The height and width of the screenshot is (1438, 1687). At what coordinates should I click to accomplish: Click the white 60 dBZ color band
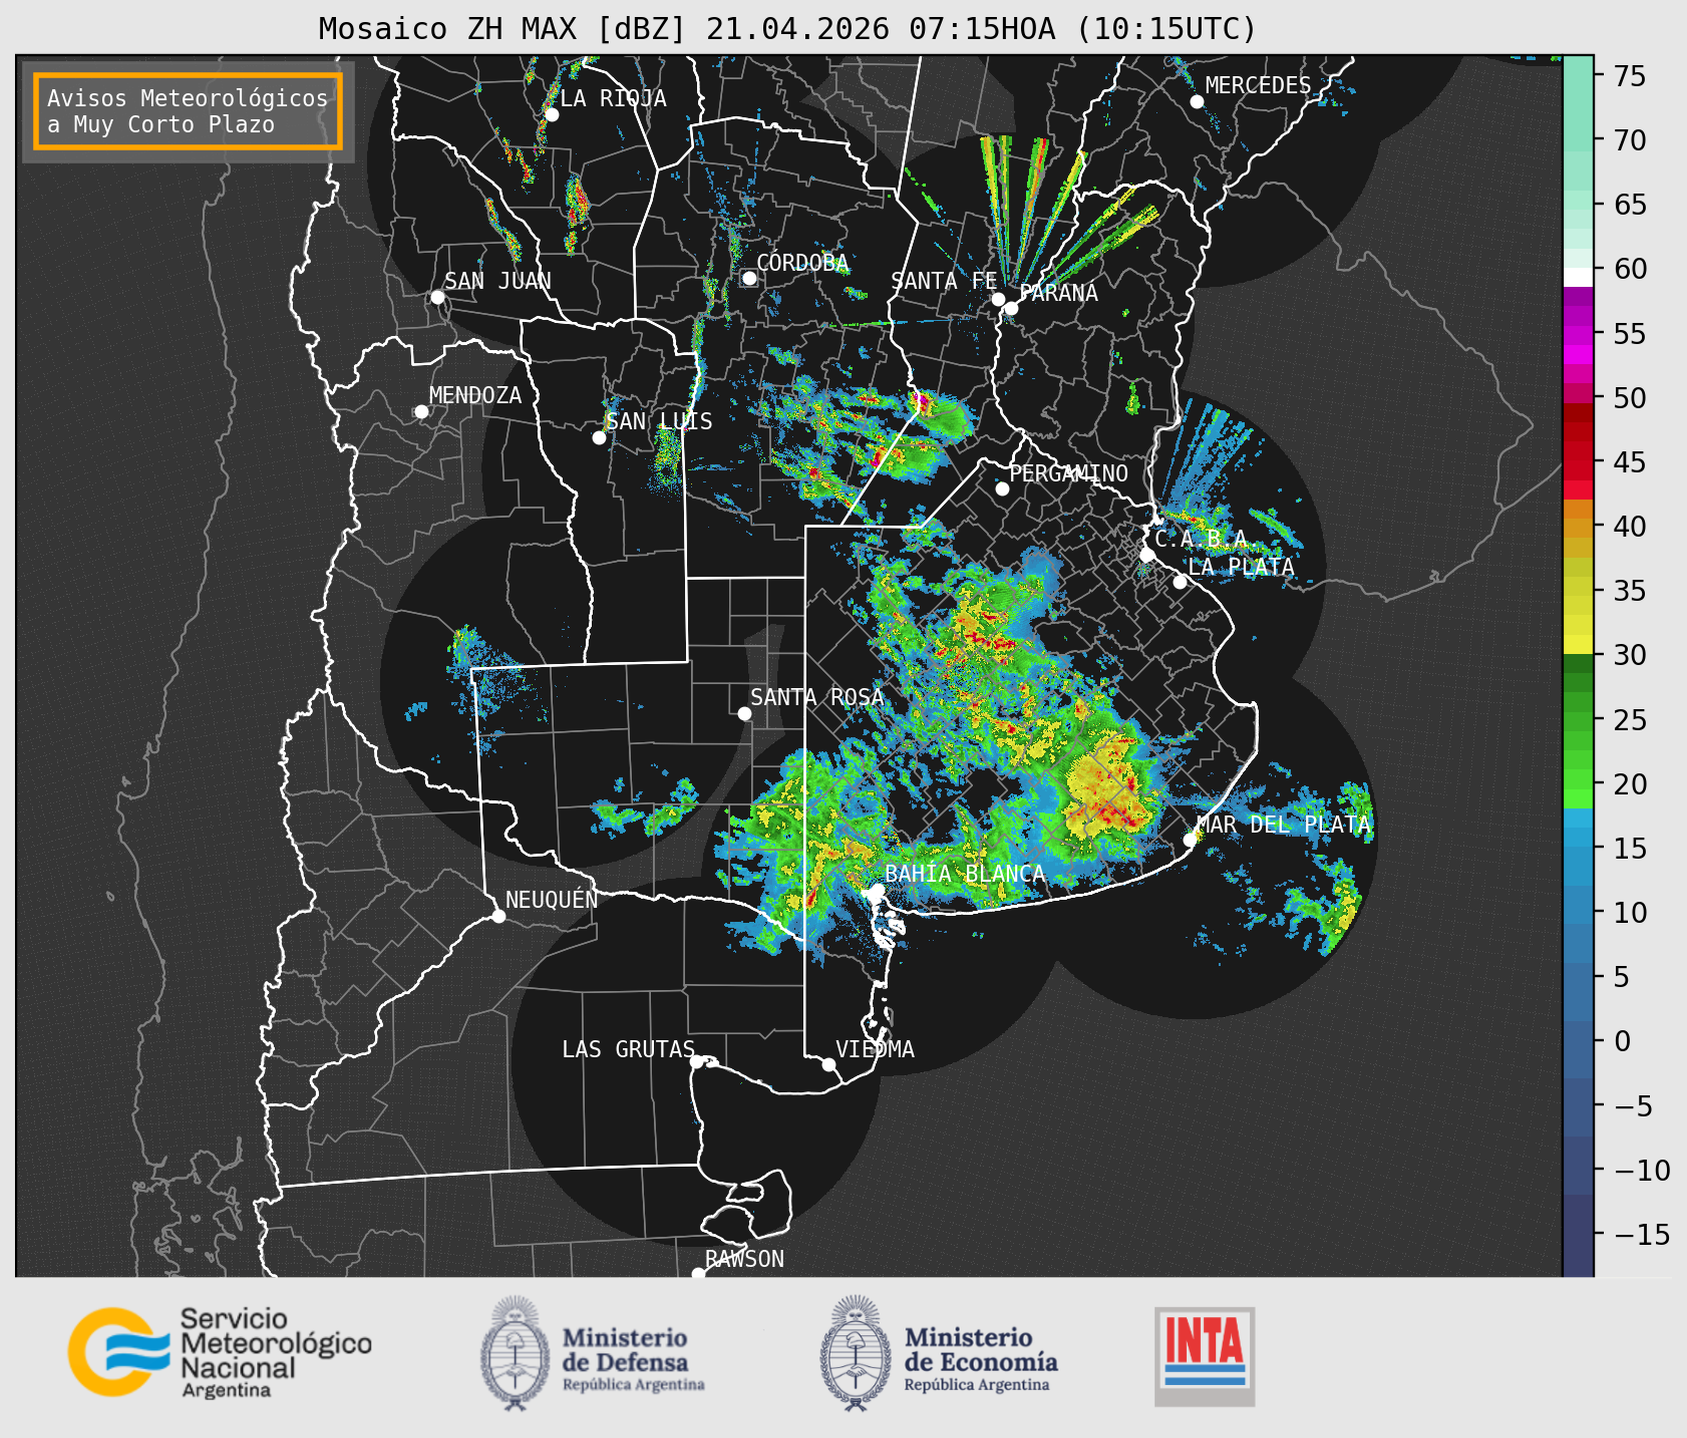(1578, 277)
